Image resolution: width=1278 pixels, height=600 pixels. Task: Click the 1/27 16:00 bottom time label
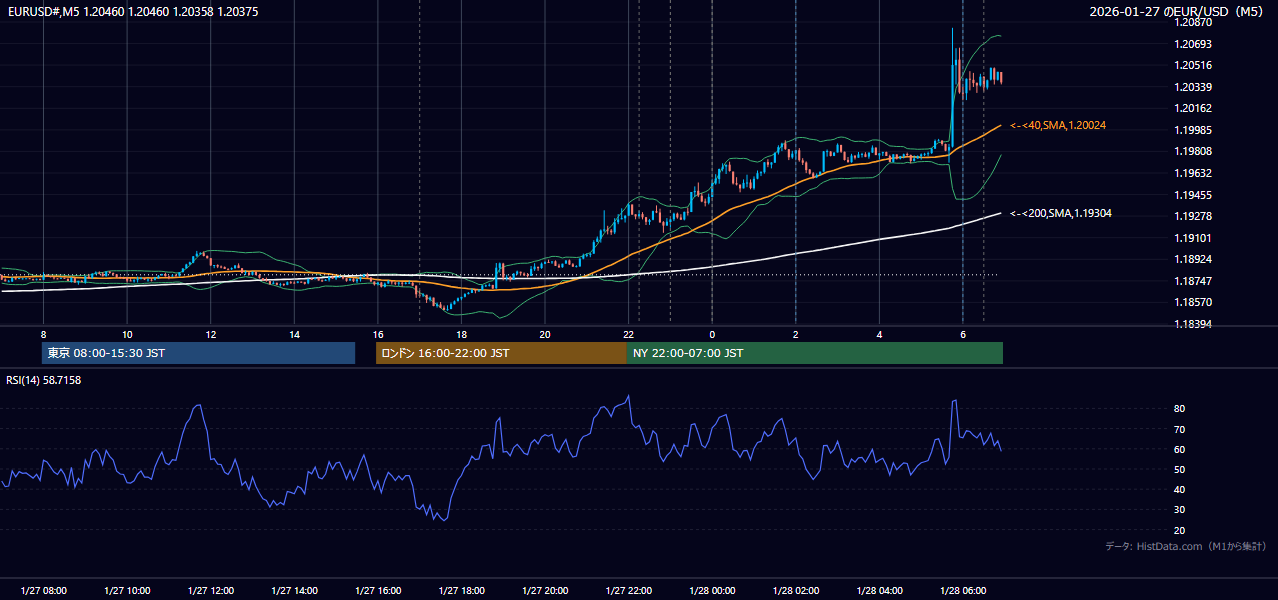tap(378, 591)
